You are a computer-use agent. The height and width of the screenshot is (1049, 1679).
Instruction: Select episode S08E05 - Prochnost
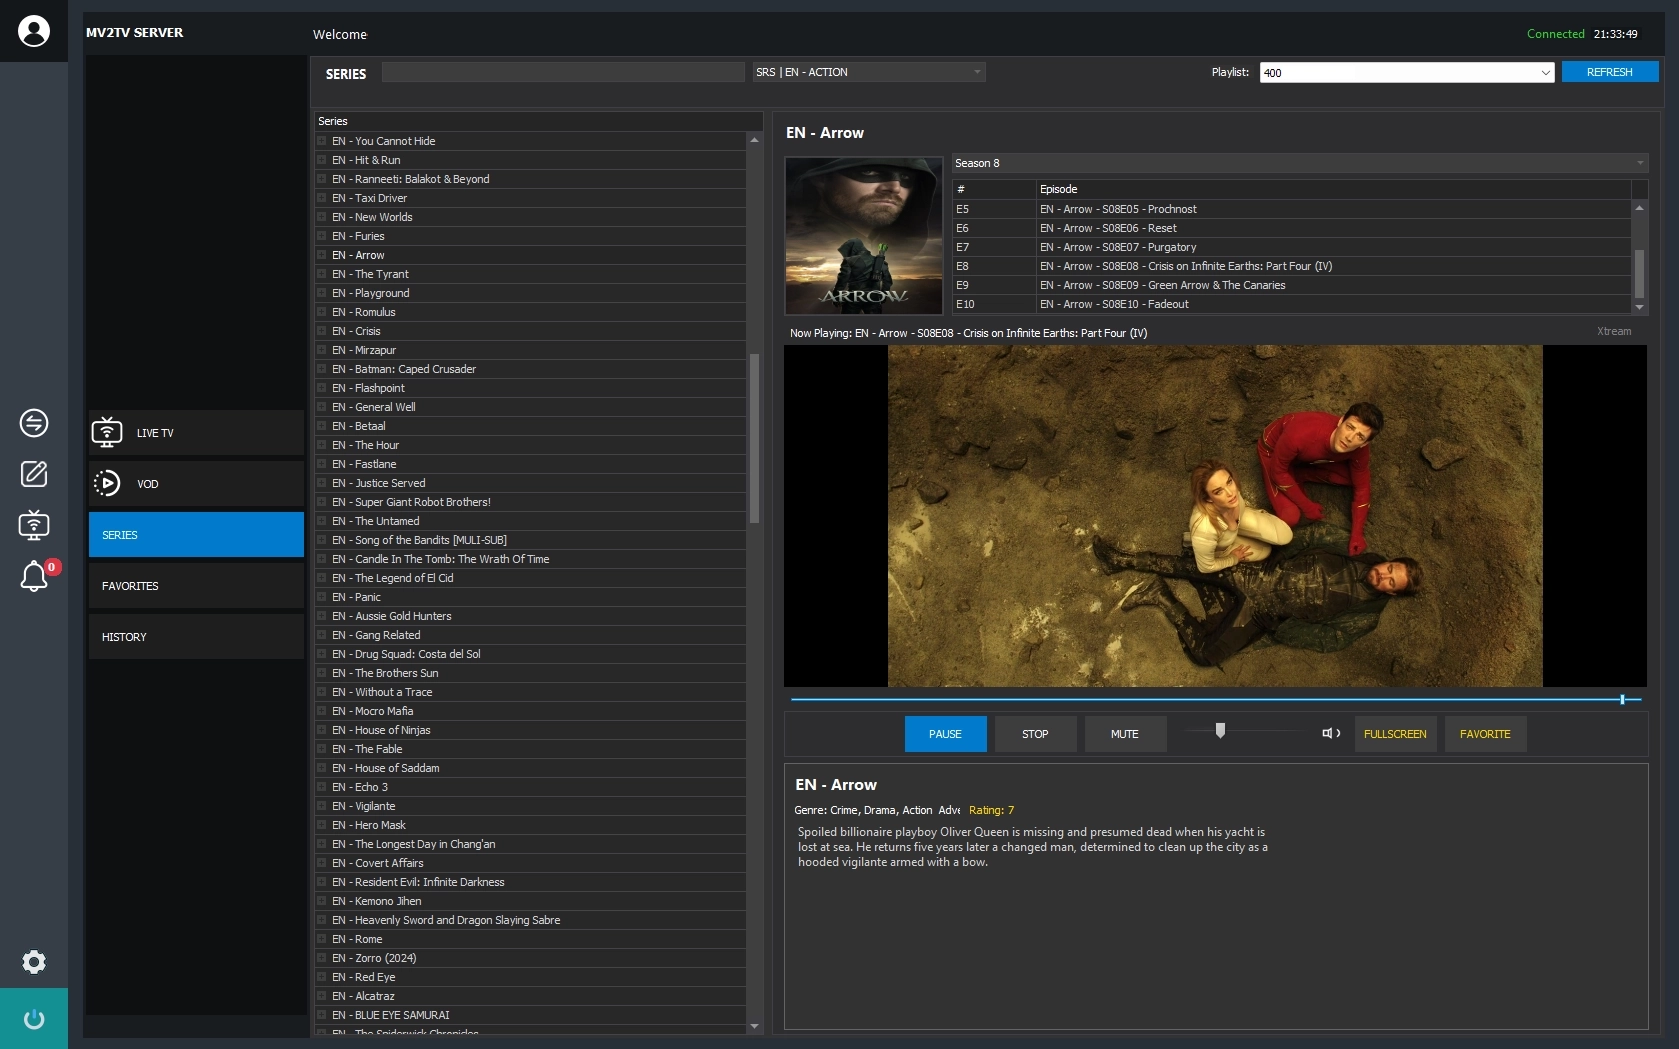tap(1291, 209)
